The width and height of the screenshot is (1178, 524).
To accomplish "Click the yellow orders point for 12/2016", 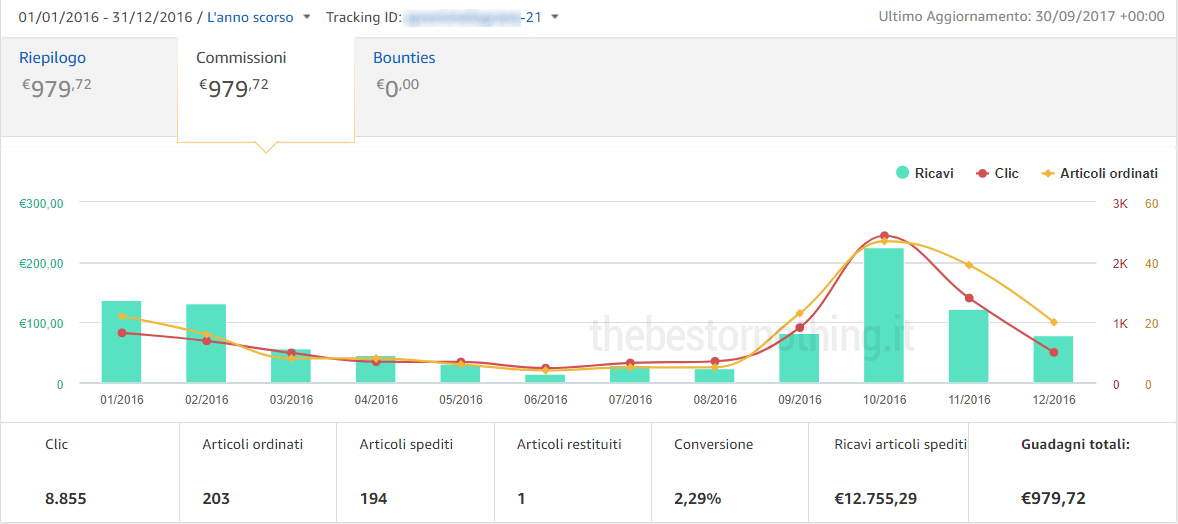I will point(1053,322).
